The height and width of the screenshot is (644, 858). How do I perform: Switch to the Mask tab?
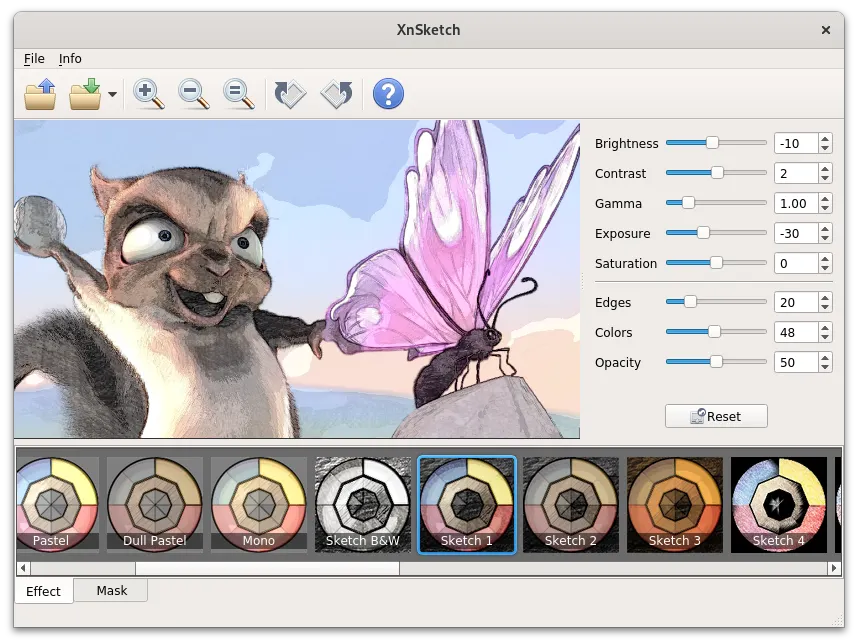tap(111, 590)
